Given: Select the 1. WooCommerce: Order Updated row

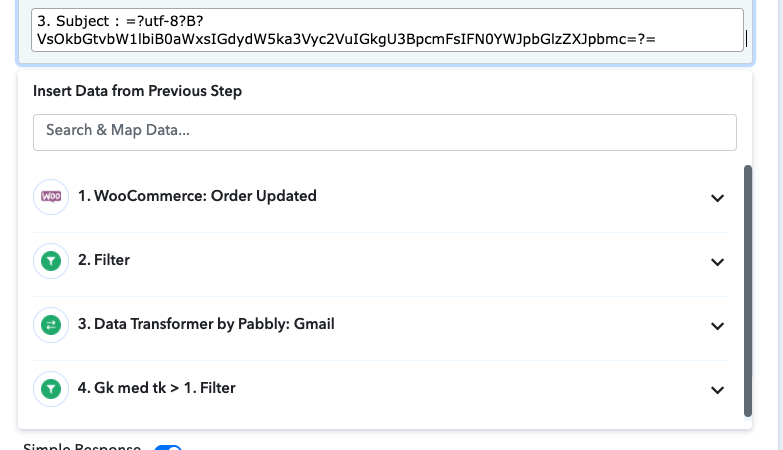Looking at the screenshot, I should (381, 197).
